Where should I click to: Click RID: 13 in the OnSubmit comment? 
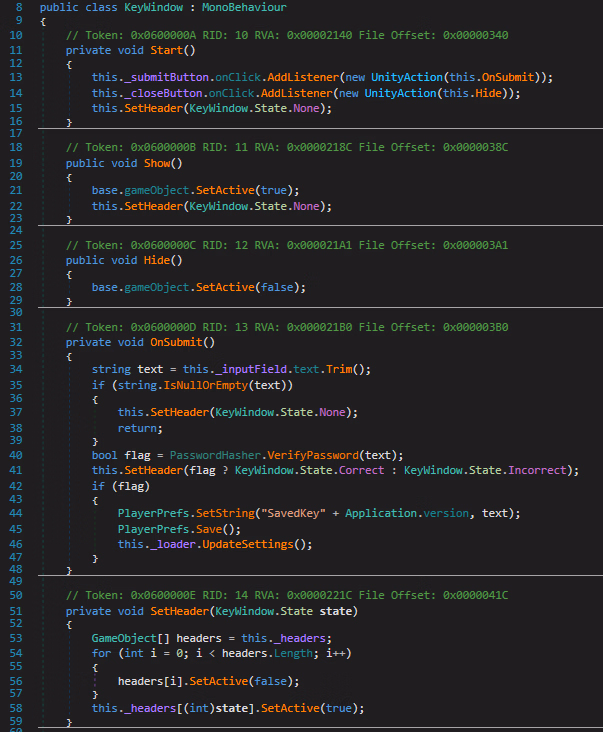click(x=225, y=327)
